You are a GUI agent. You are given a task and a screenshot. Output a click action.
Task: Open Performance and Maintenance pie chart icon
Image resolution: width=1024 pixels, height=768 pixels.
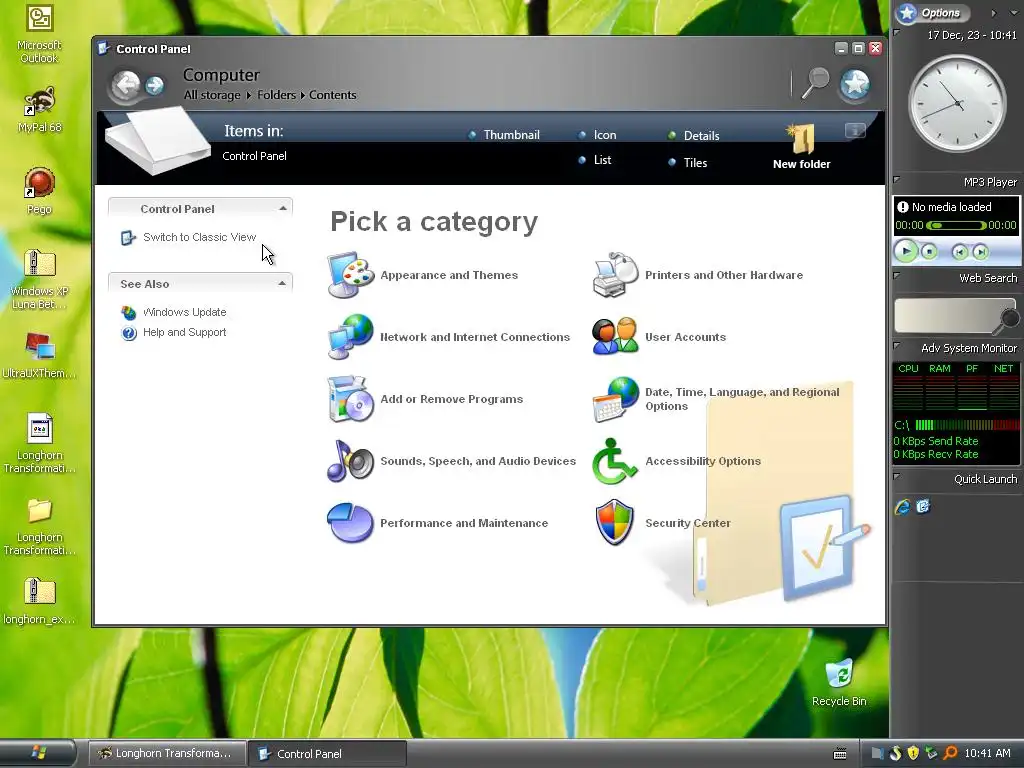point(351,522)
